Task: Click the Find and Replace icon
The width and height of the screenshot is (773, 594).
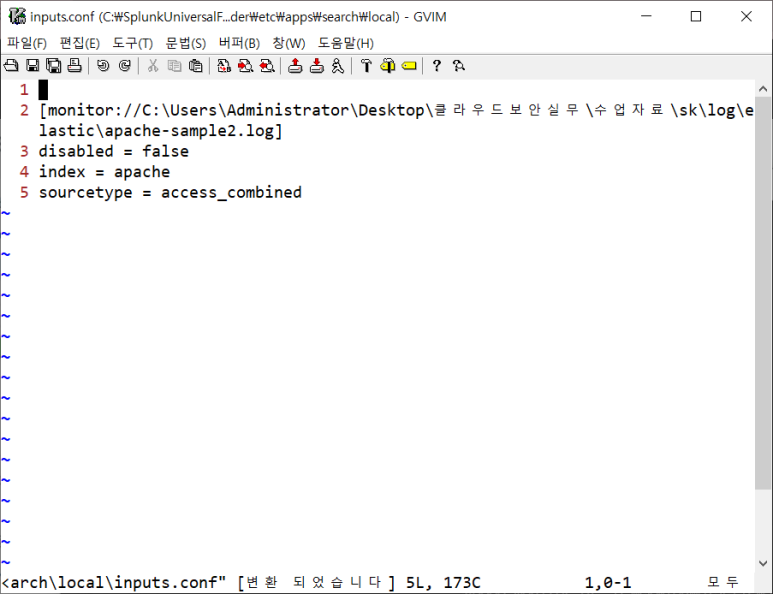Action: (x=224, y=66)
